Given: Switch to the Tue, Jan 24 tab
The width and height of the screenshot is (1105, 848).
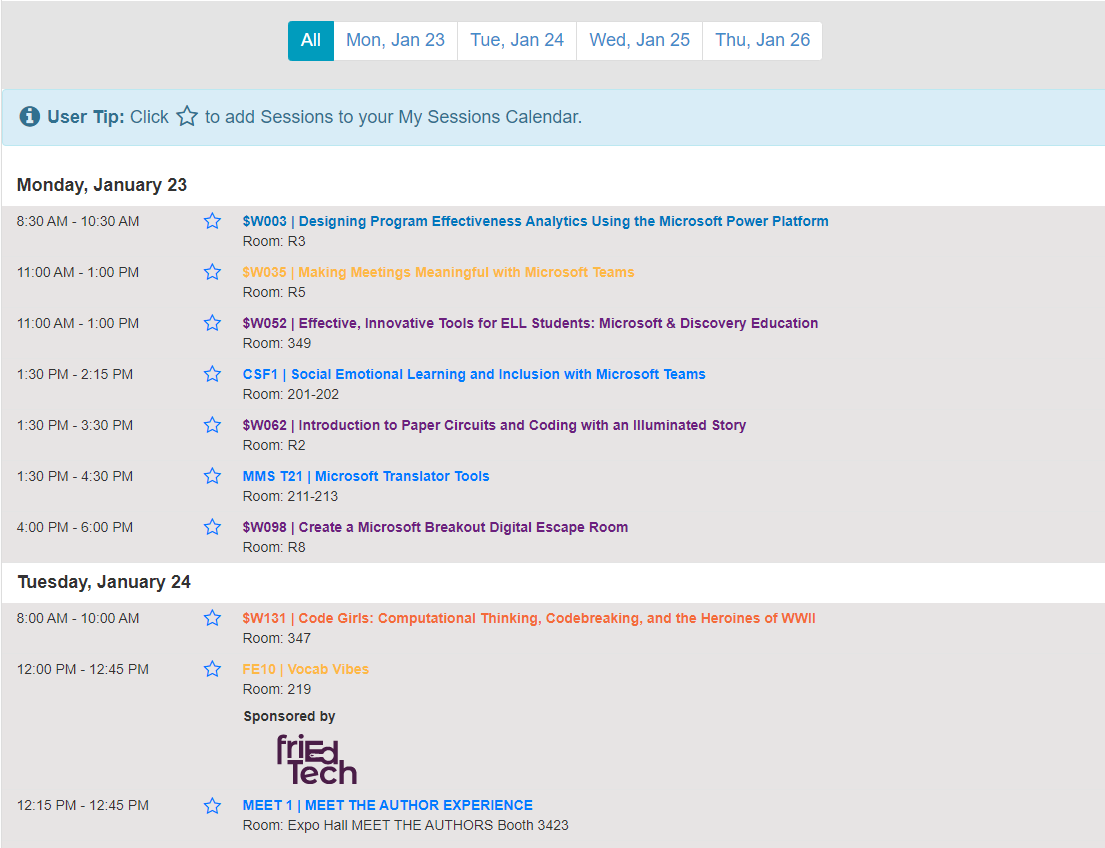Looking at the screenshot, I should [x=517, y=40].
